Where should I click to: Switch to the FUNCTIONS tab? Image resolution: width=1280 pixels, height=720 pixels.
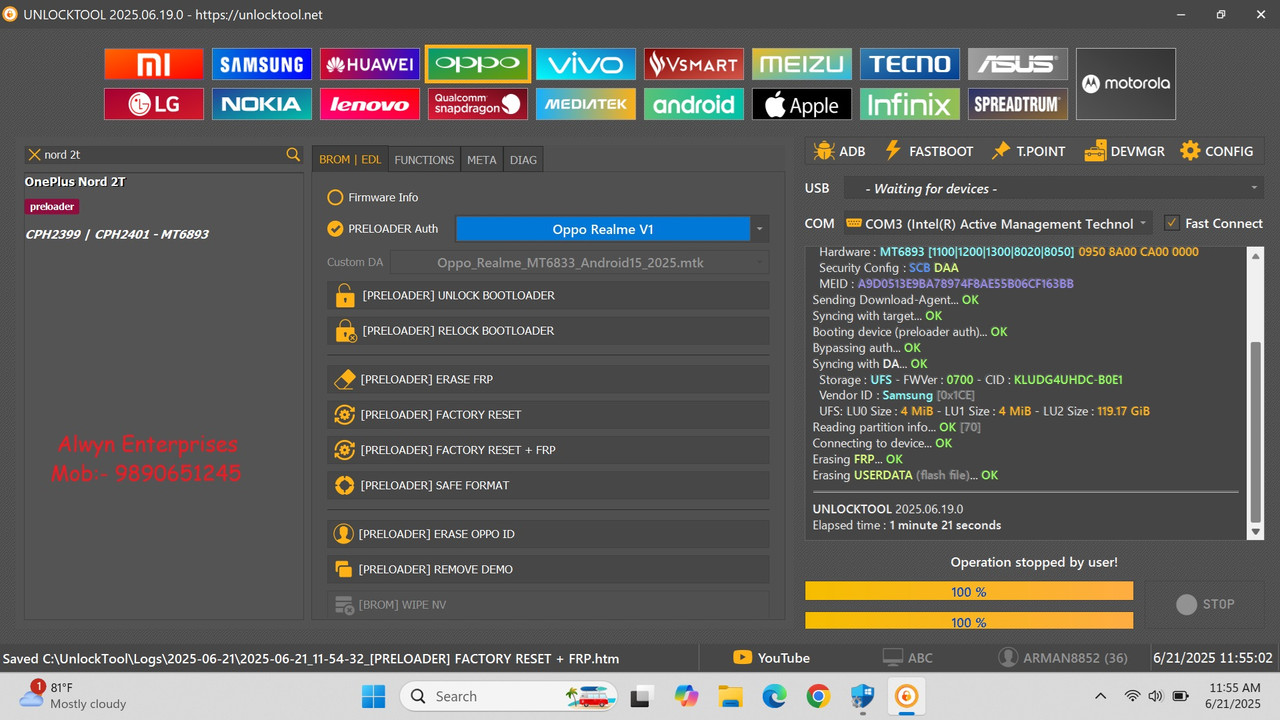[424, 160]
